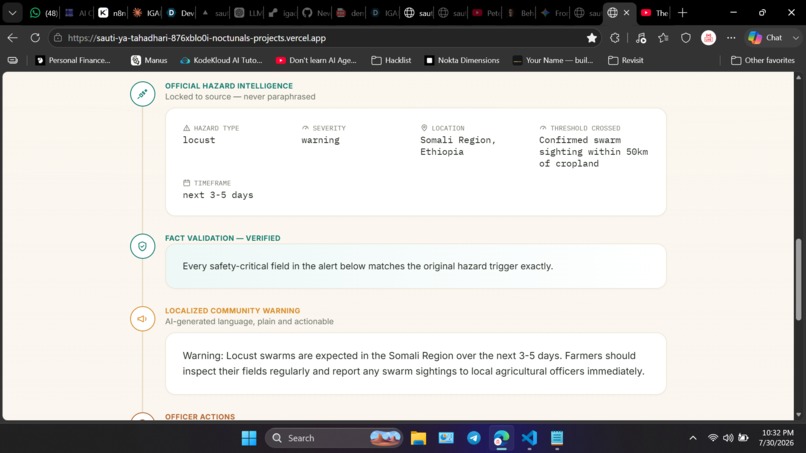
Task: Click the page vertical scrollbar thumb
Action: point(798,280)
